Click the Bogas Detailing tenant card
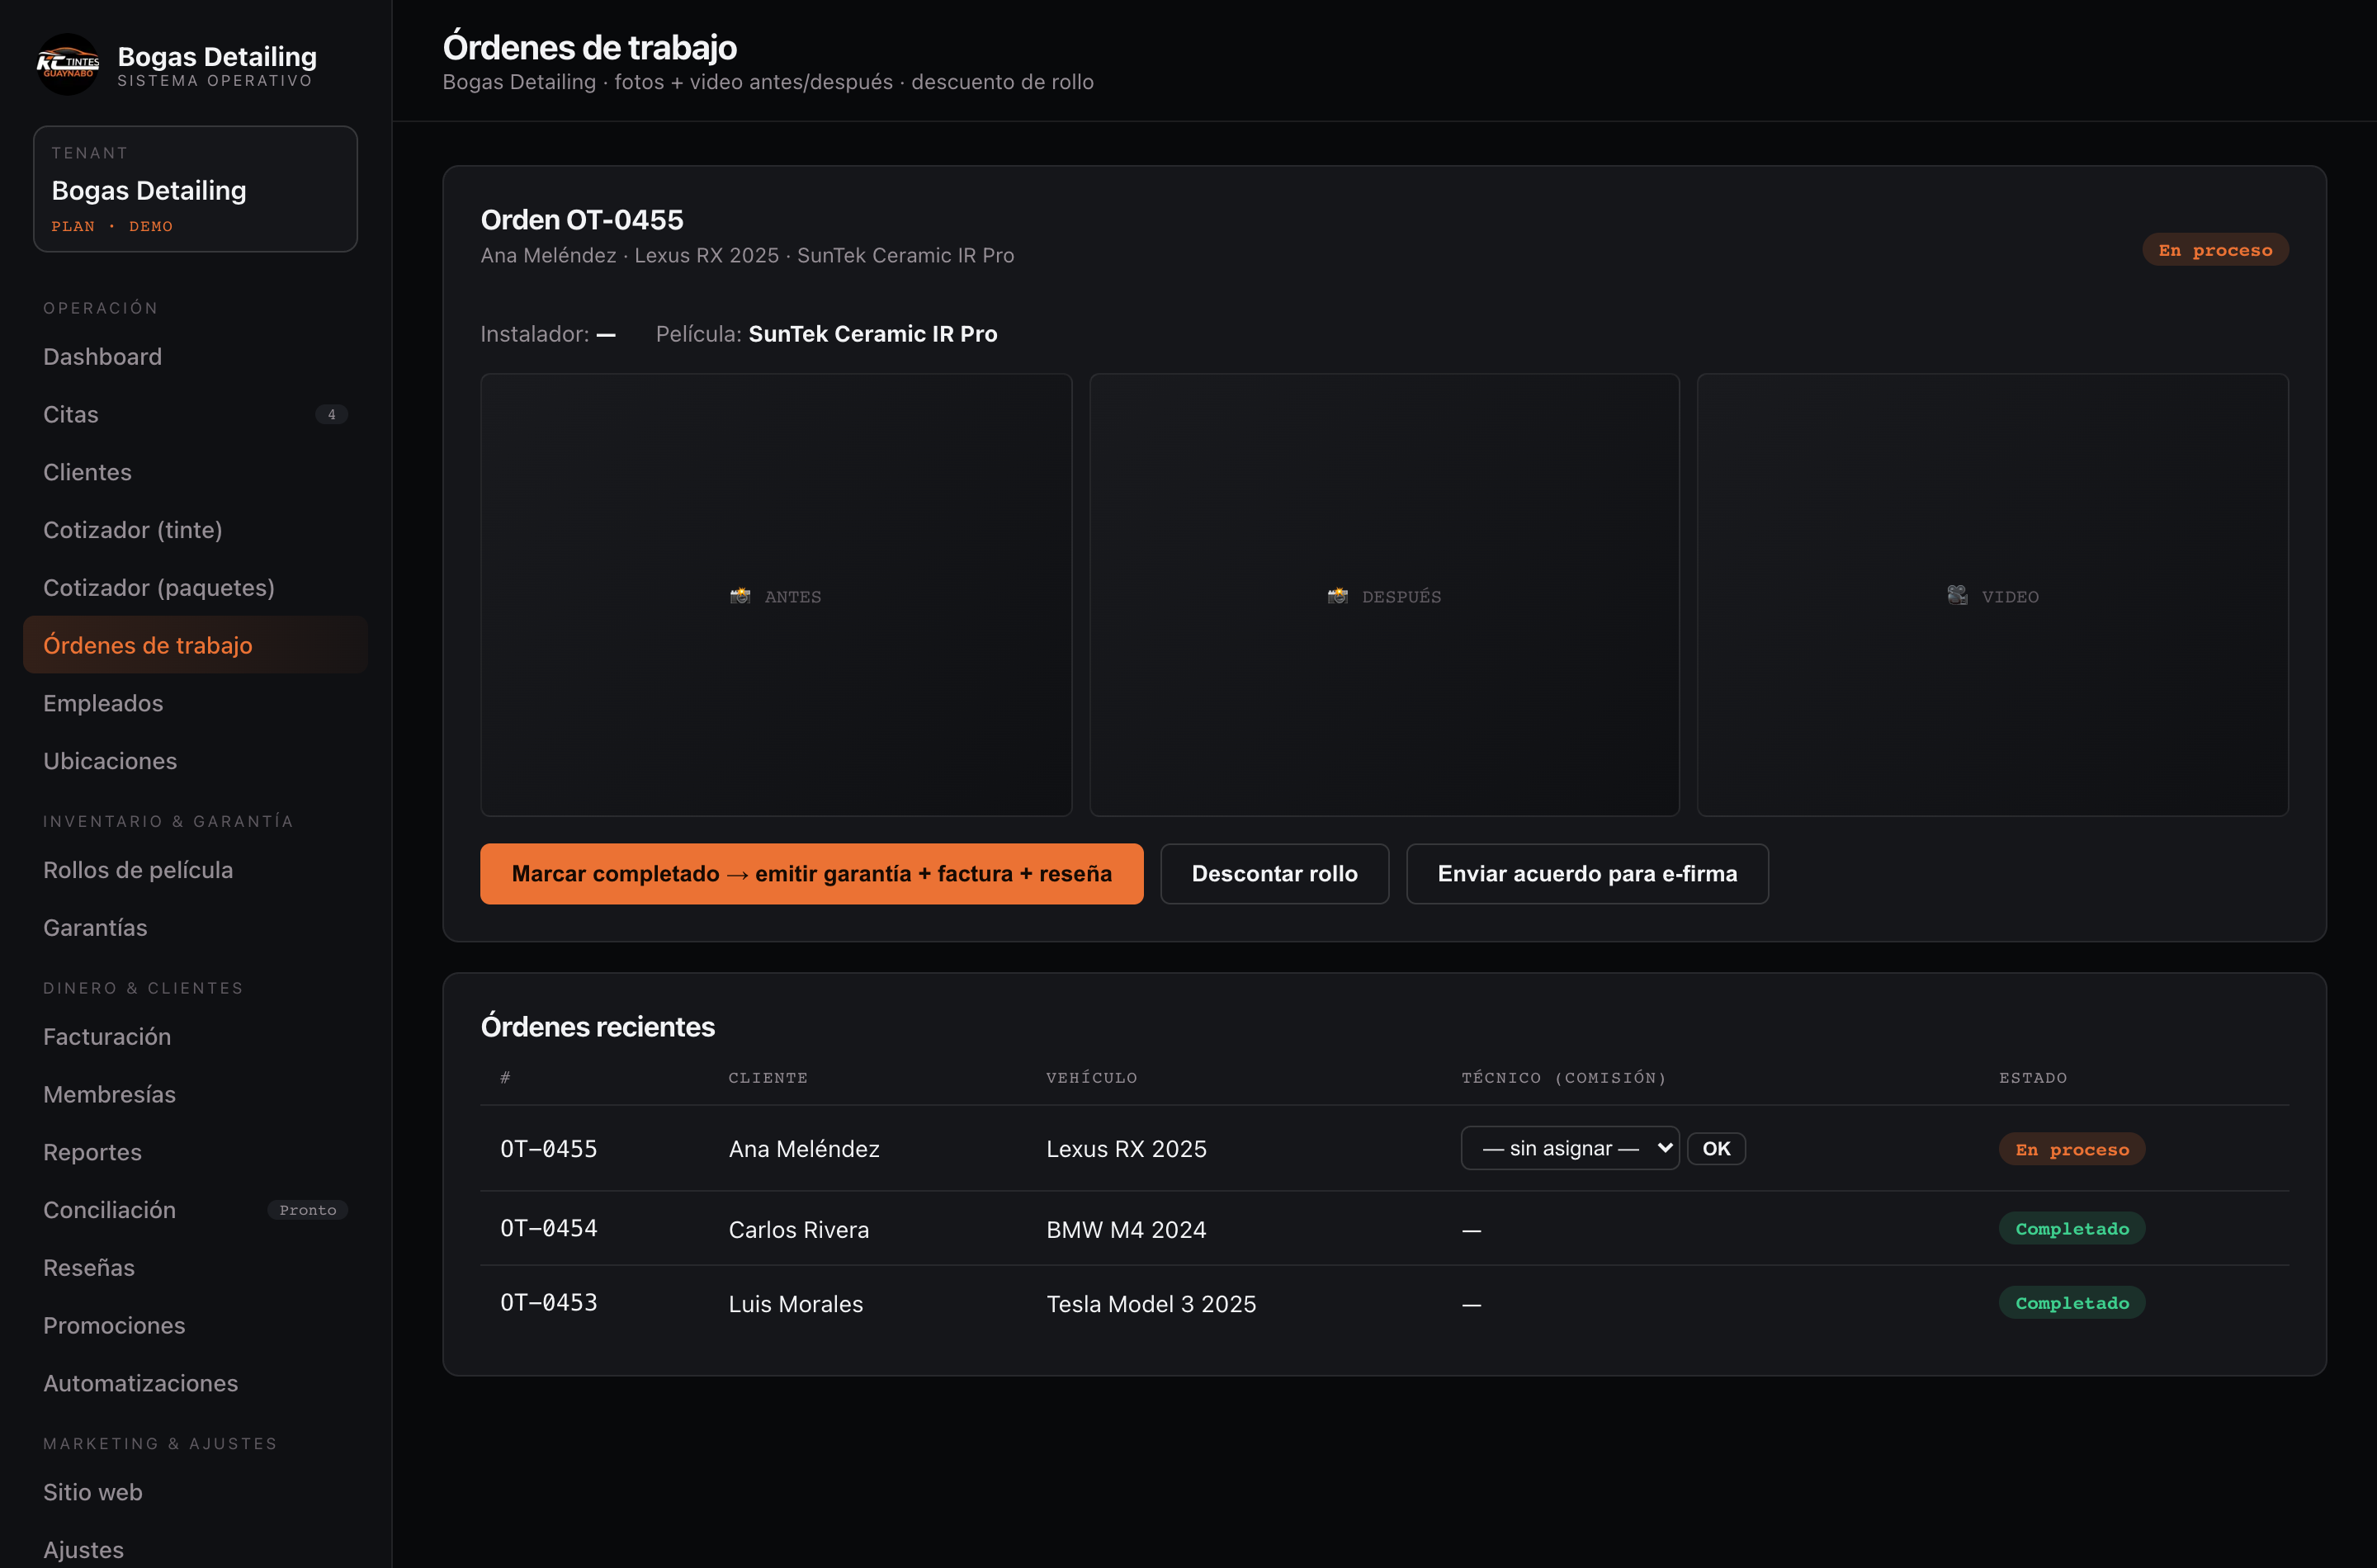Image resolution: width=2377 pixels, height=1568 pixels. 195,189
